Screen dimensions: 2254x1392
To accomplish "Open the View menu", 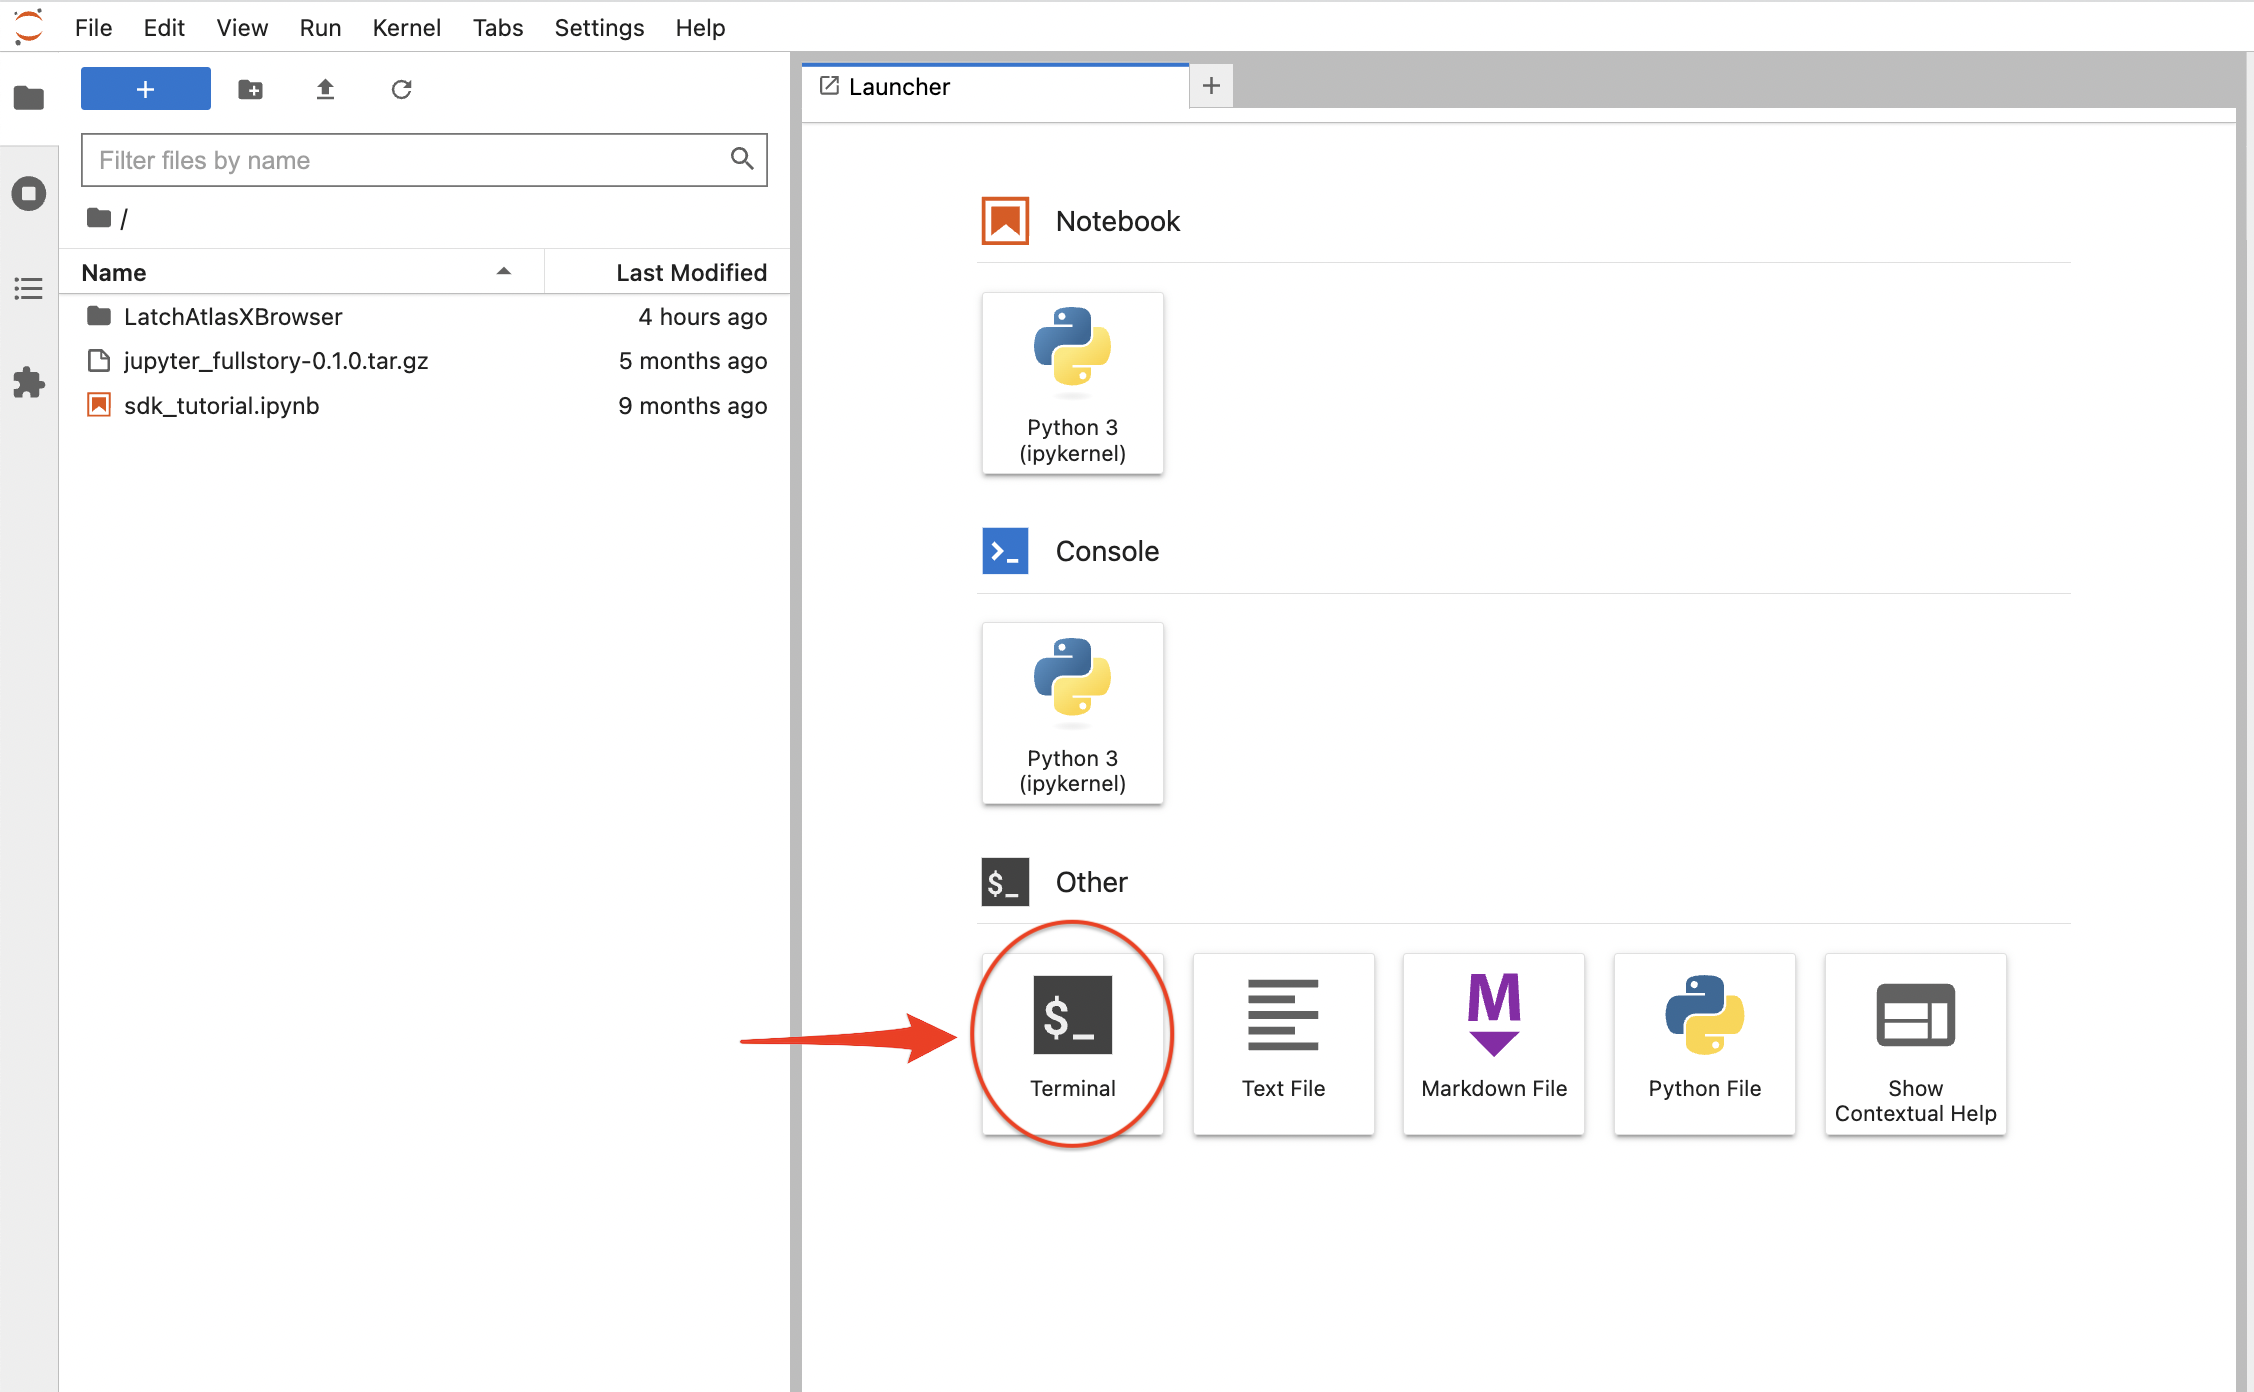I will pos(242,28).
